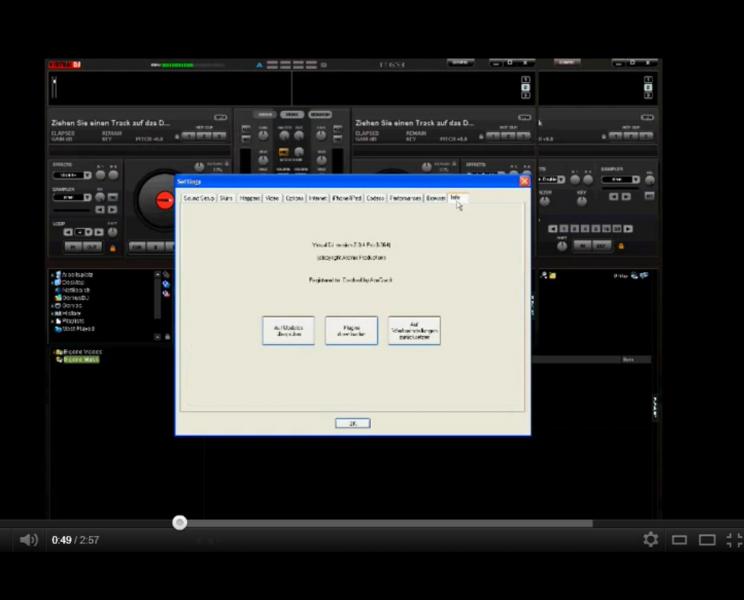
Task: Open the Performances tab
Action: (x=405, y=198)
